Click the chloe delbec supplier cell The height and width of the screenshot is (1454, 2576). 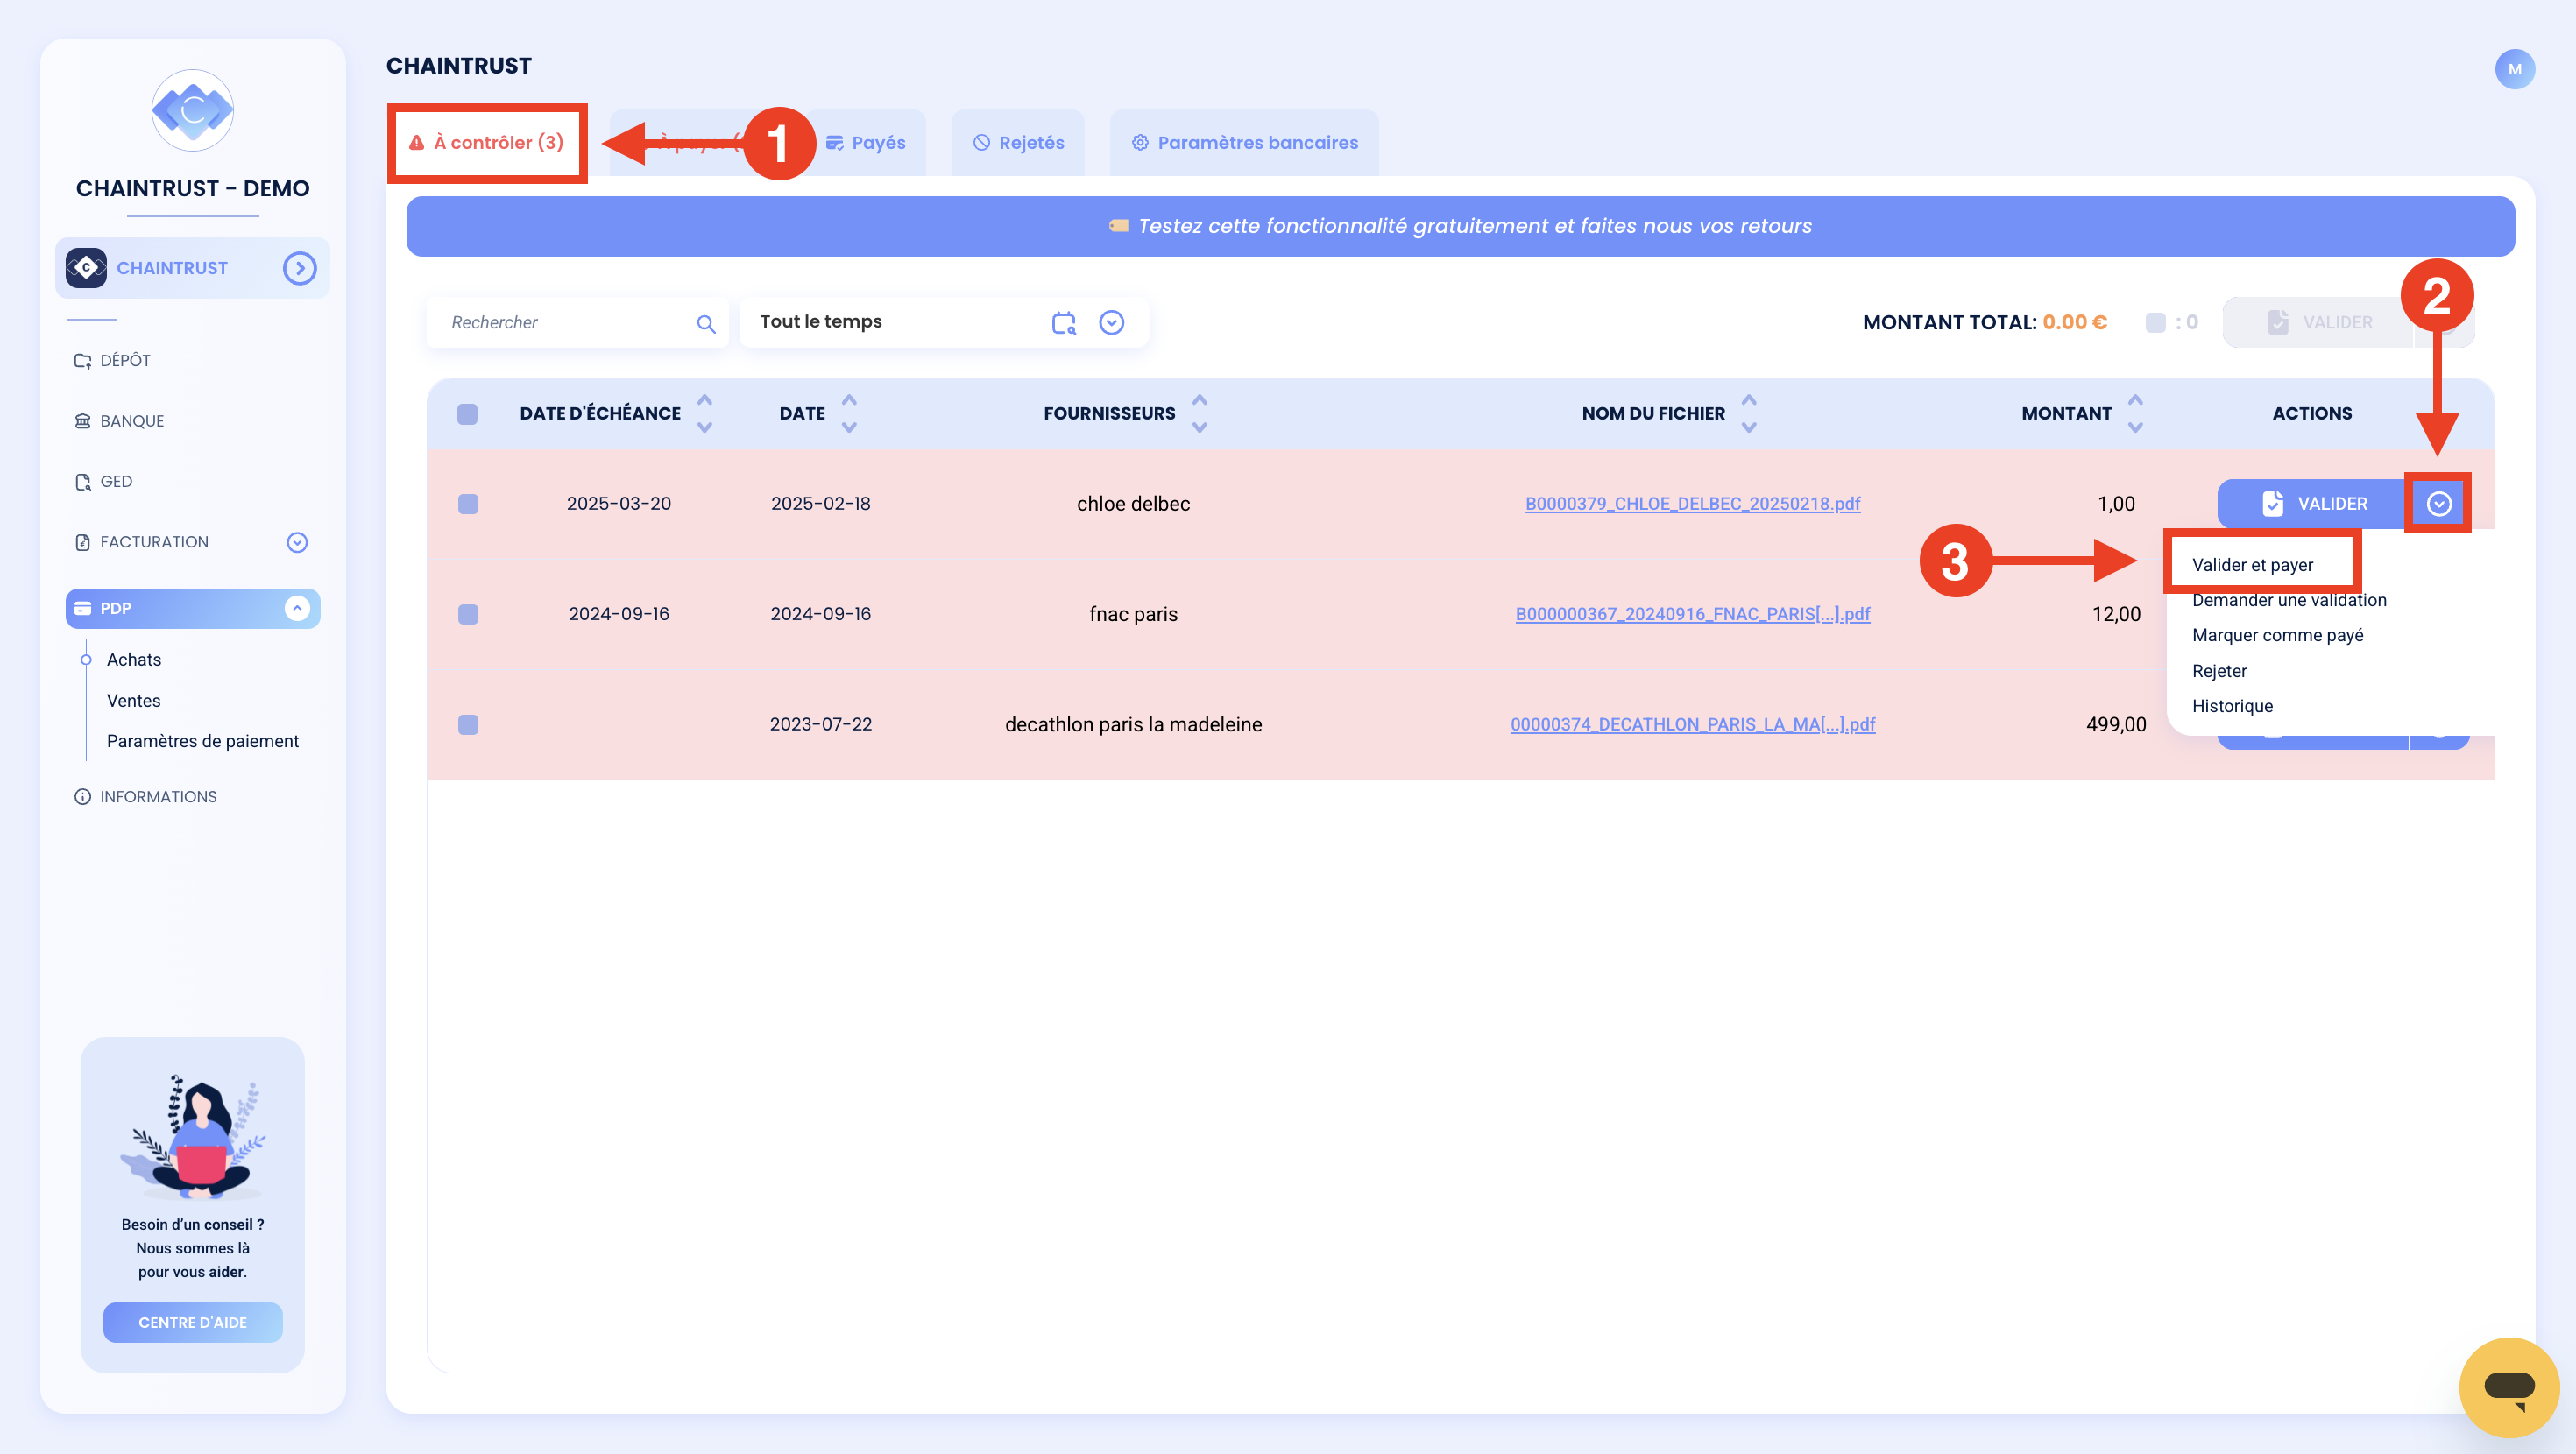click(x=1133, y=503)
